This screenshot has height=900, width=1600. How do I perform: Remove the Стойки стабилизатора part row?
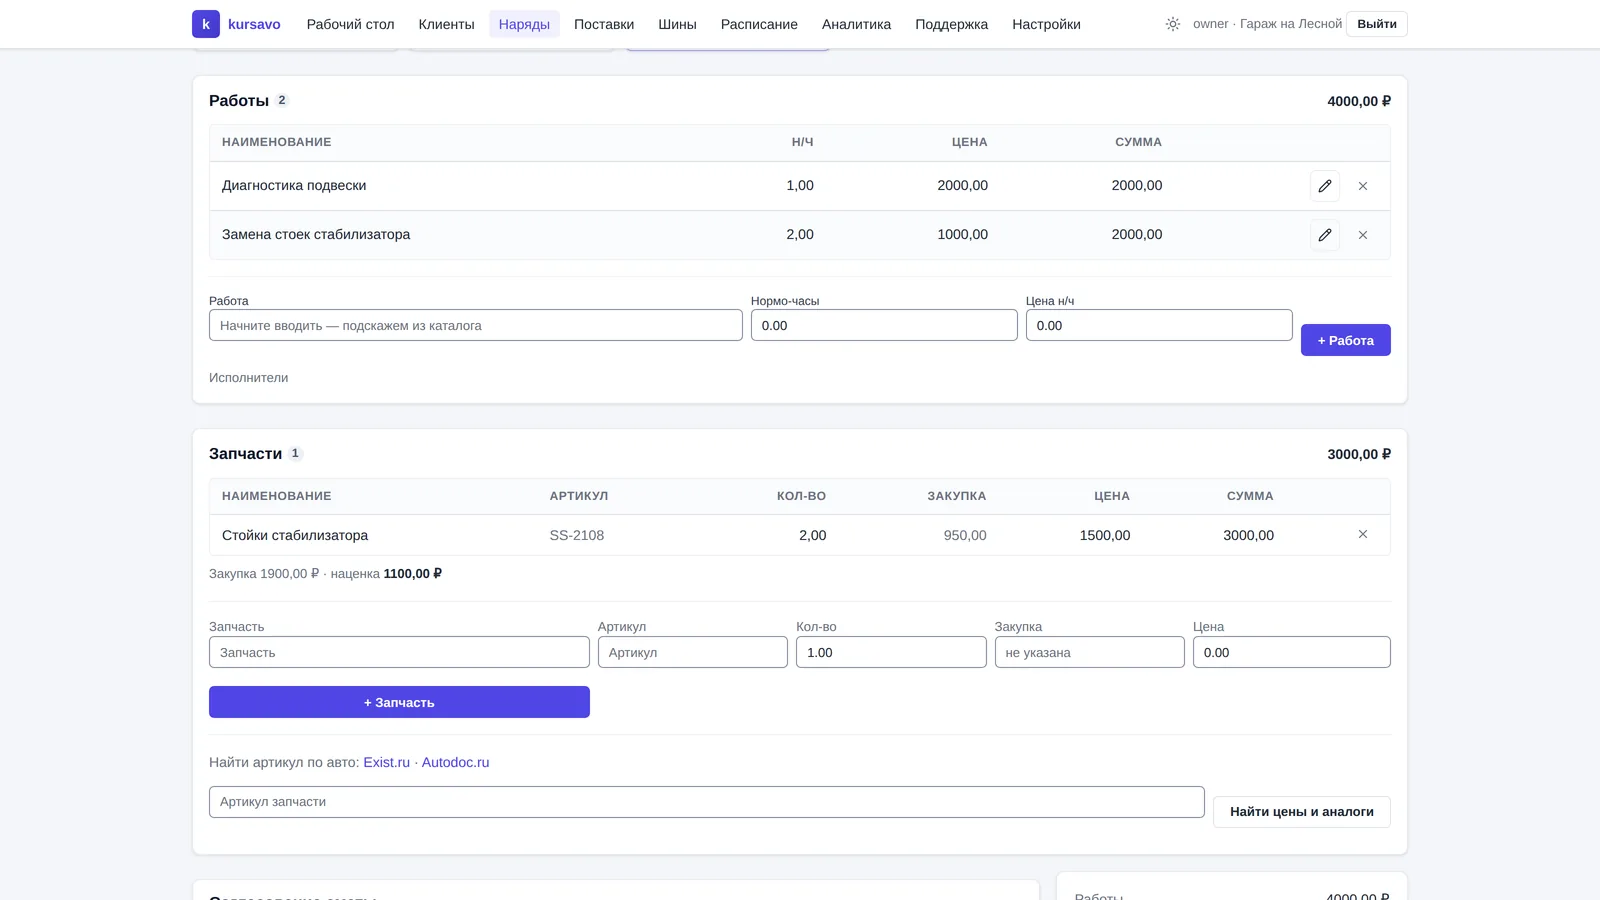pyautogui.click(x=1363, y=535)
